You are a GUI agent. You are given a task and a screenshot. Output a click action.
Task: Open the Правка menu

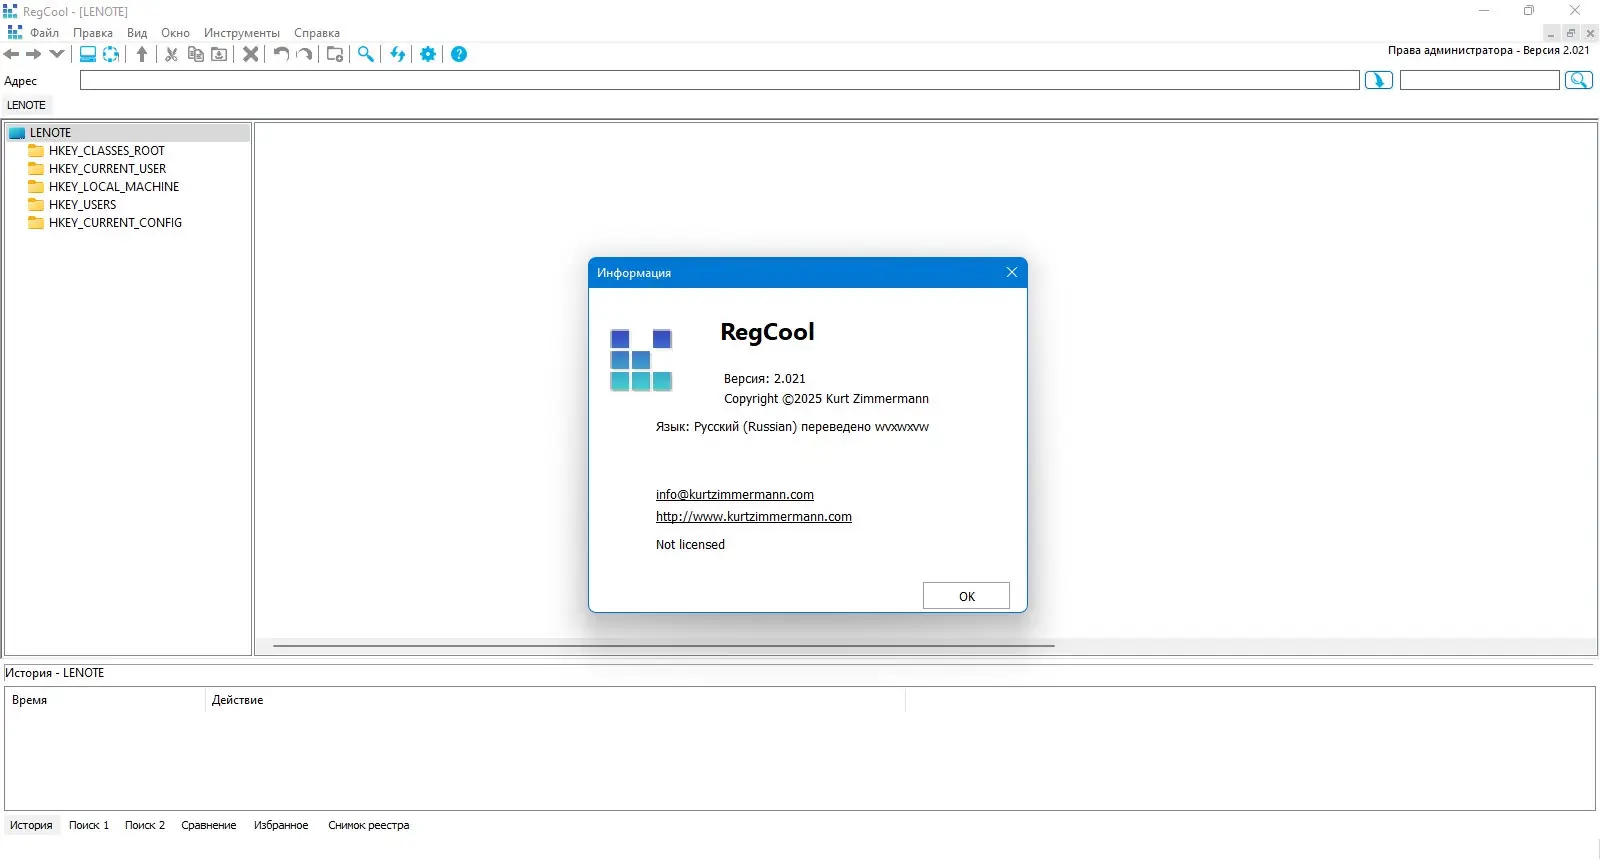93,33
